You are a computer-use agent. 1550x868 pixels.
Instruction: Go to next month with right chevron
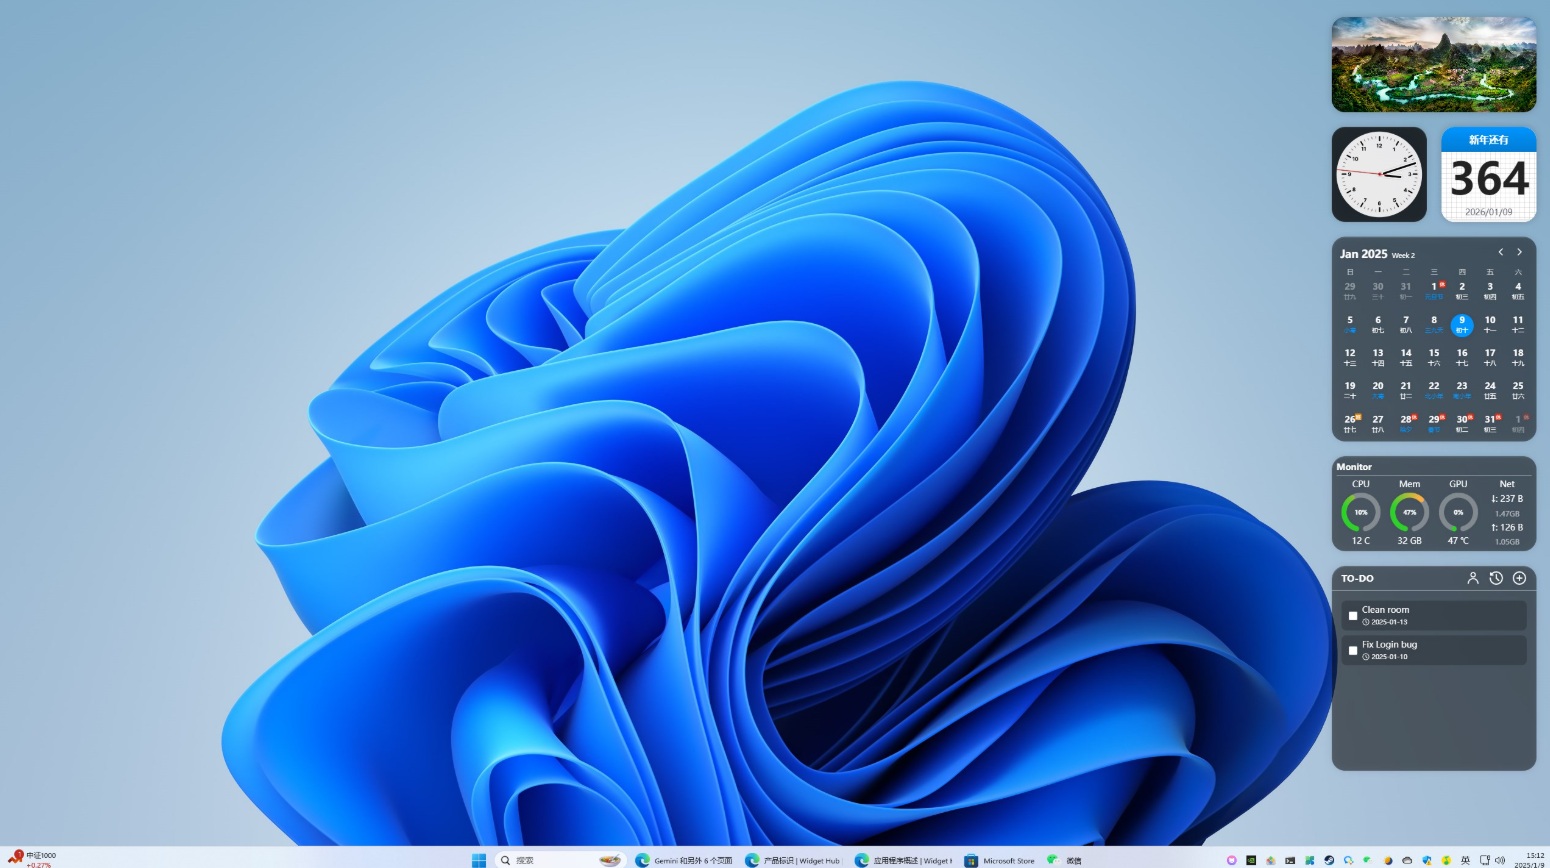pyautogui.click(x=1519, y=252)
